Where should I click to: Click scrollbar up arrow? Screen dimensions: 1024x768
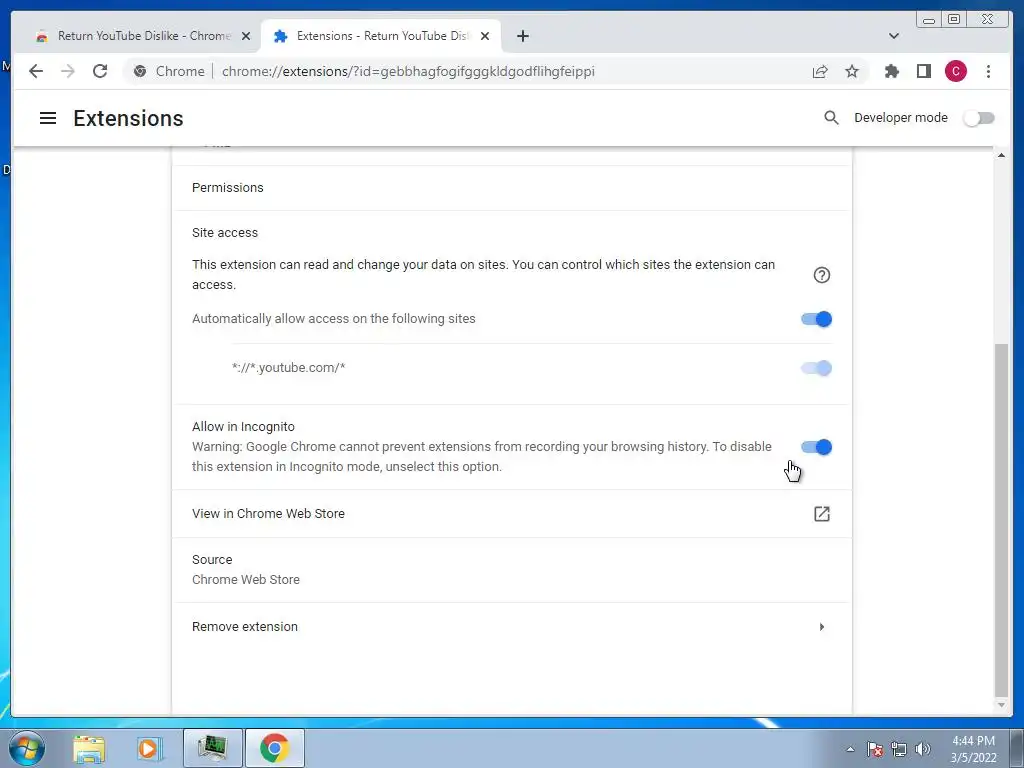1001,155
